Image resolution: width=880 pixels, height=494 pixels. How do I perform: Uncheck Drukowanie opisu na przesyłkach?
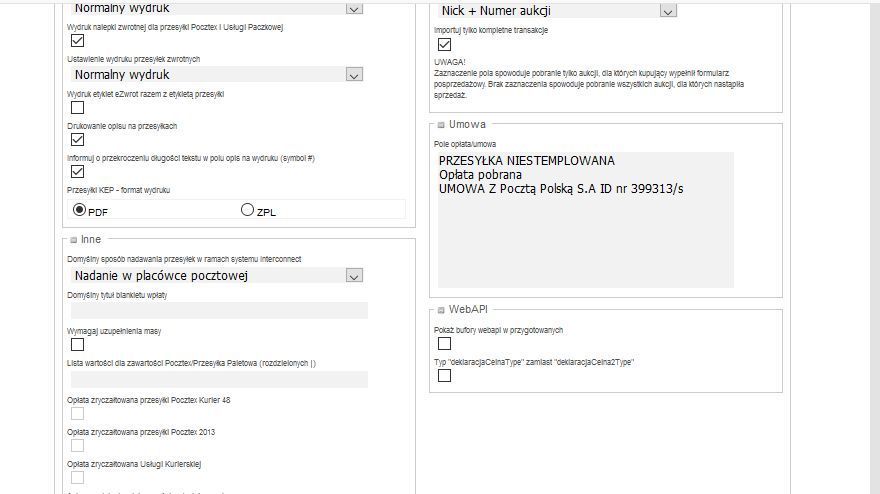(77, 139)
